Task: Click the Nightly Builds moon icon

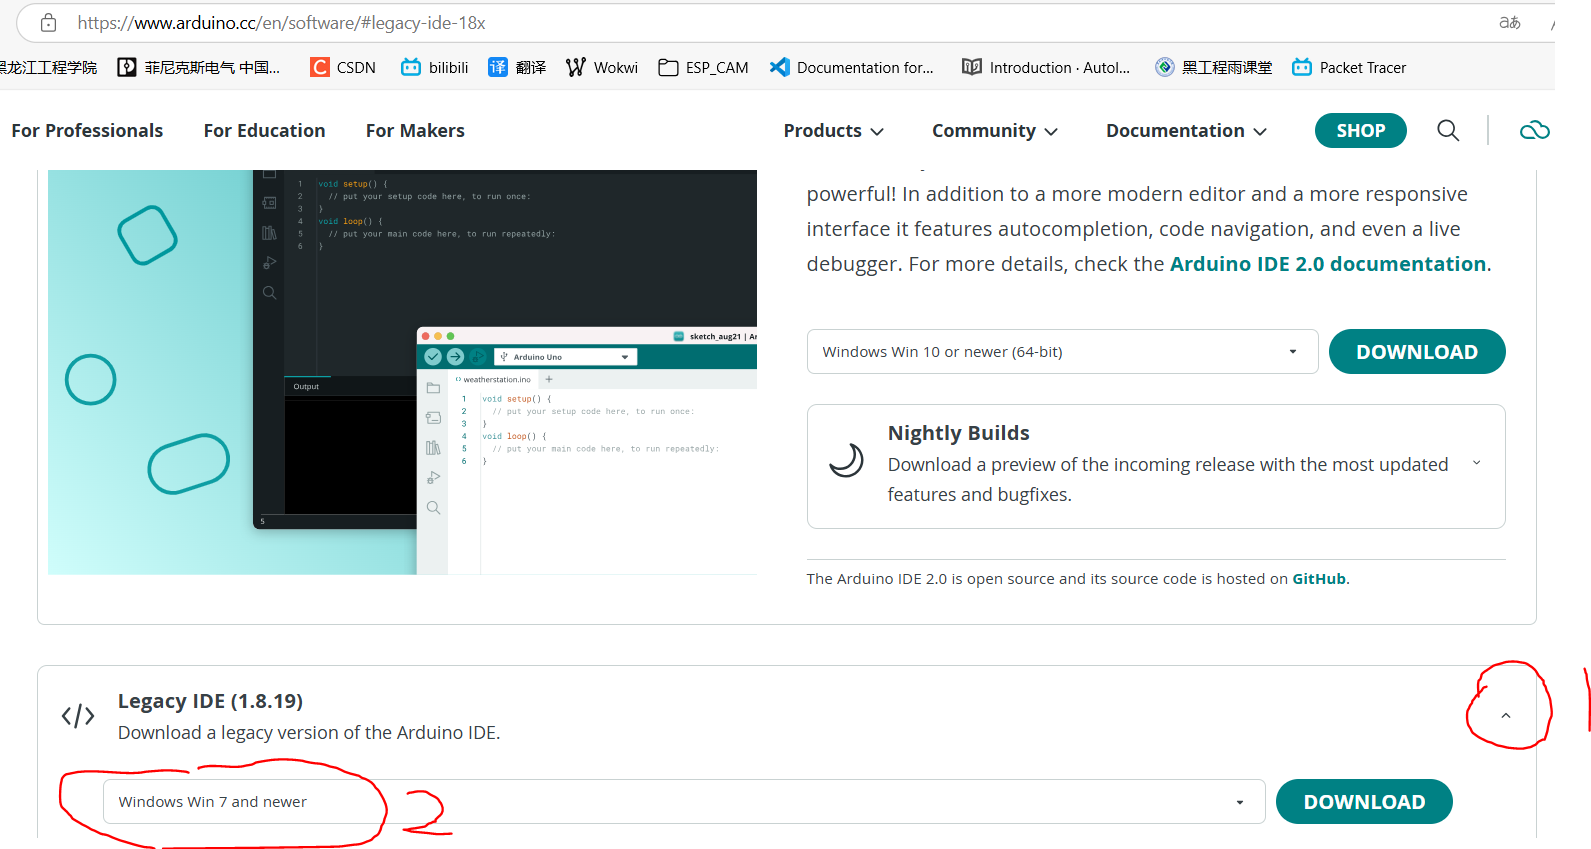Action: (x=846, y=460)
